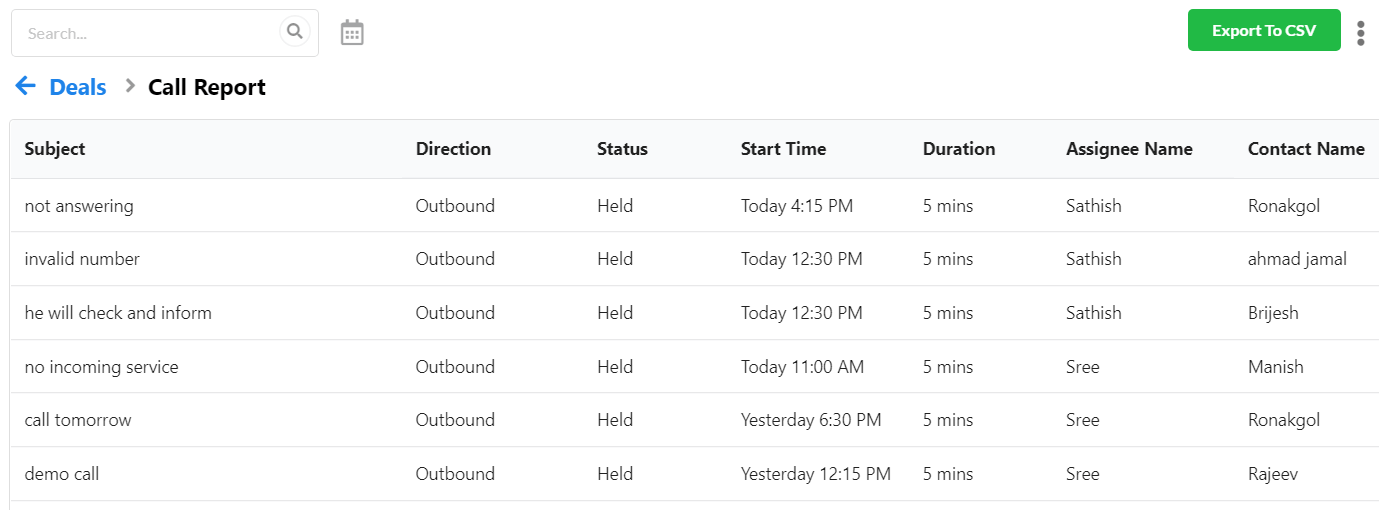Open the 'demo call' record
1379x510 pixels.
tap(62, 474)
